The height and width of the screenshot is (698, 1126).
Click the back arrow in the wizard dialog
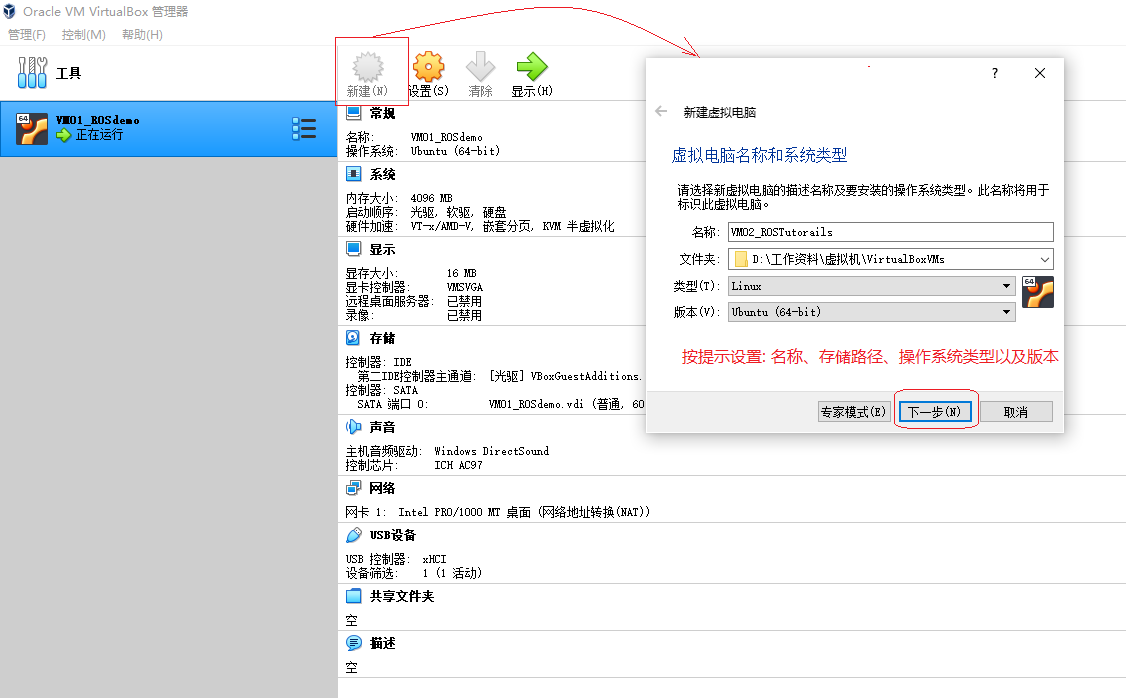click(x=661, y=112)
